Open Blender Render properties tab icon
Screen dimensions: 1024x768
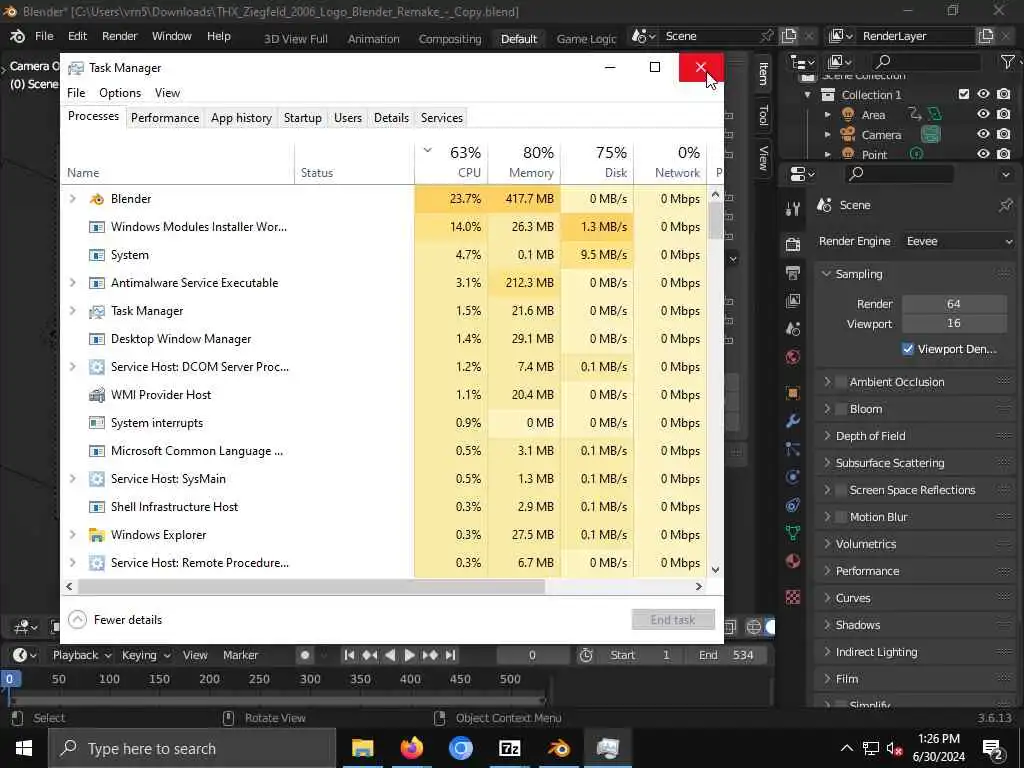pos(793,245)
